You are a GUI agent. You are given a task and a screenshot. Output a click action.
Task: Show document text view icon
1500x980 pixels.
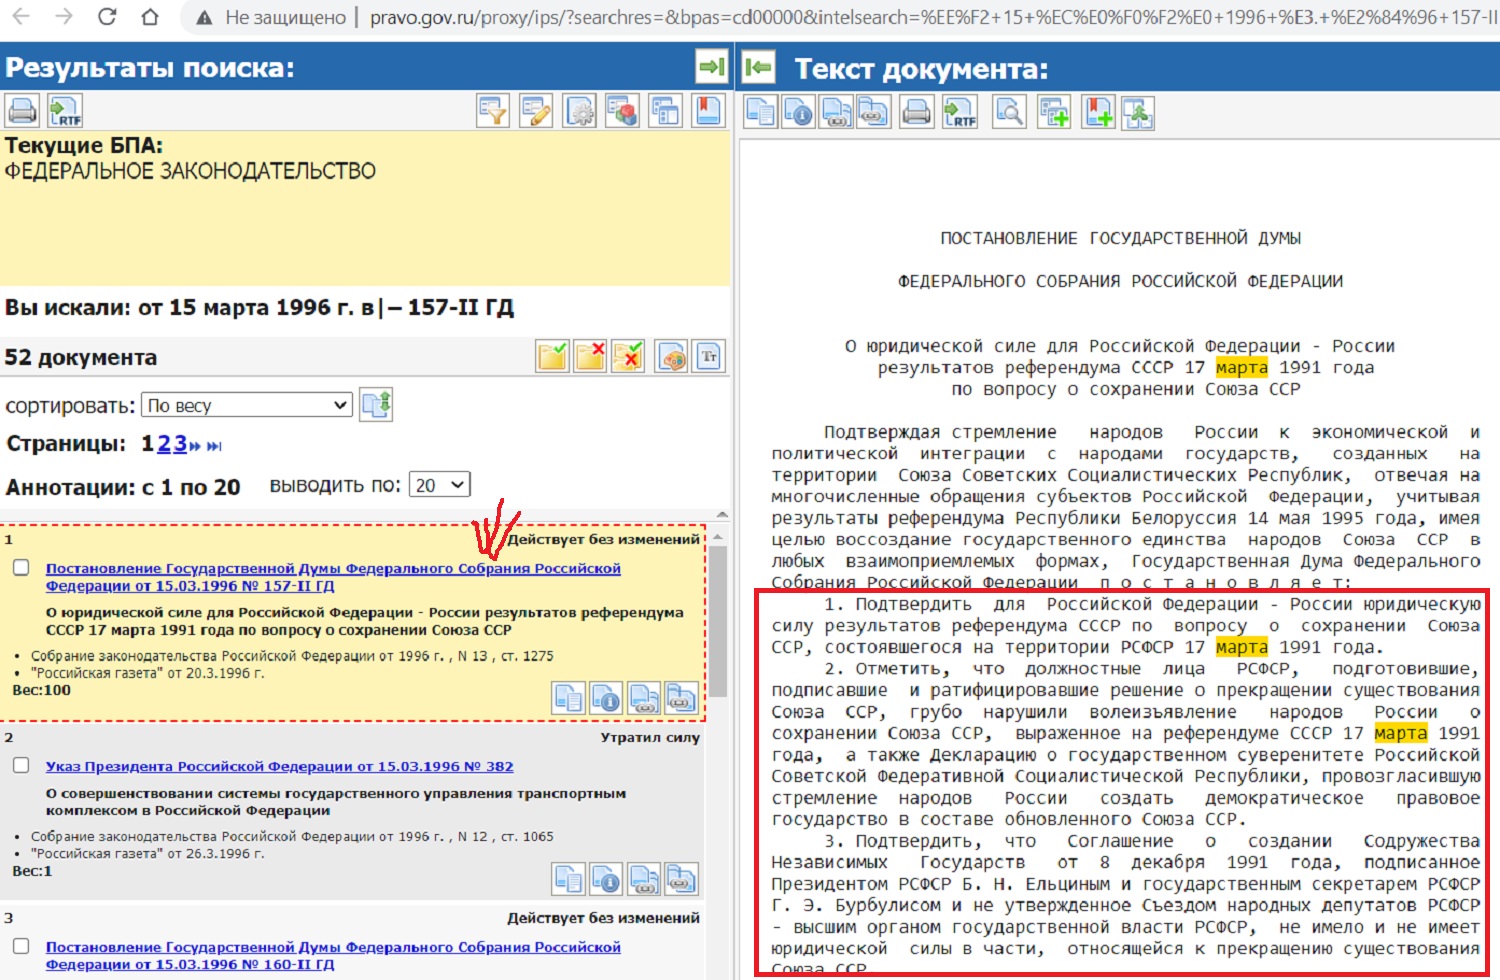pos(761,112)
